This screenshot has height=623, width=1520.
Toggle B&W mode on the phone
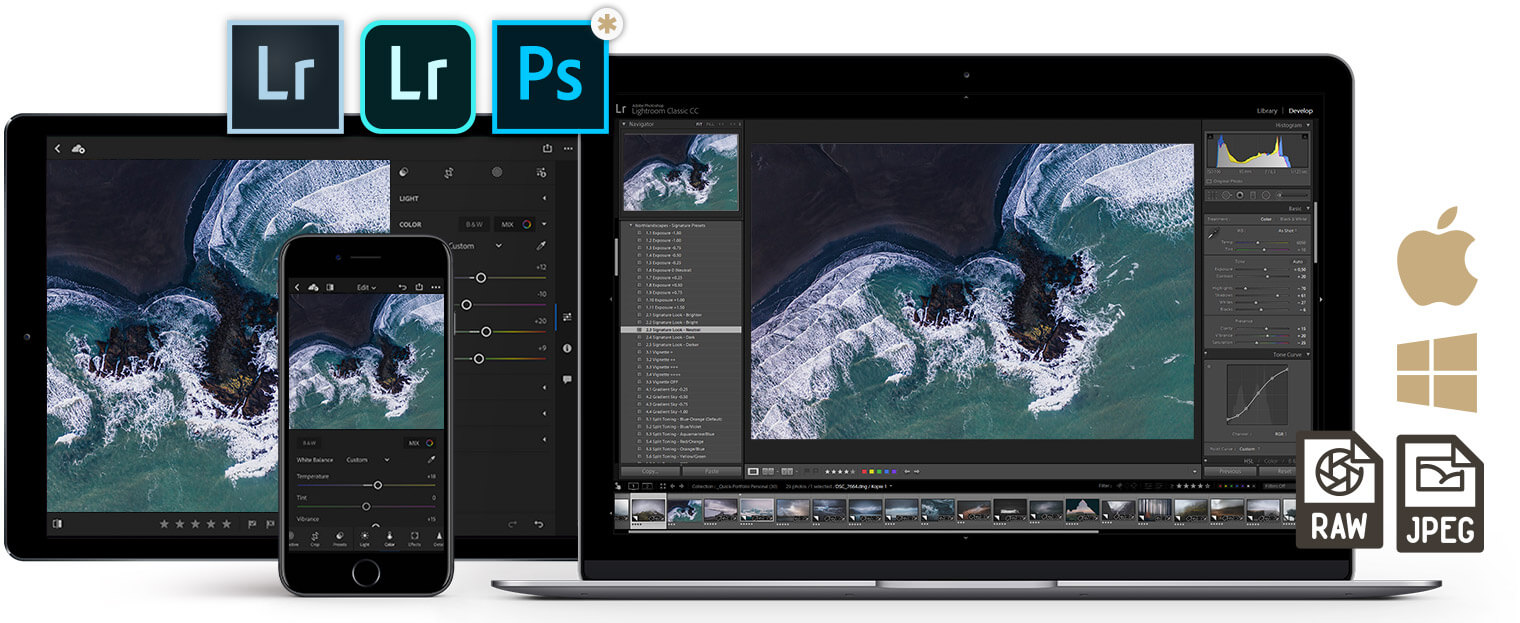click(x=309, y=442)
